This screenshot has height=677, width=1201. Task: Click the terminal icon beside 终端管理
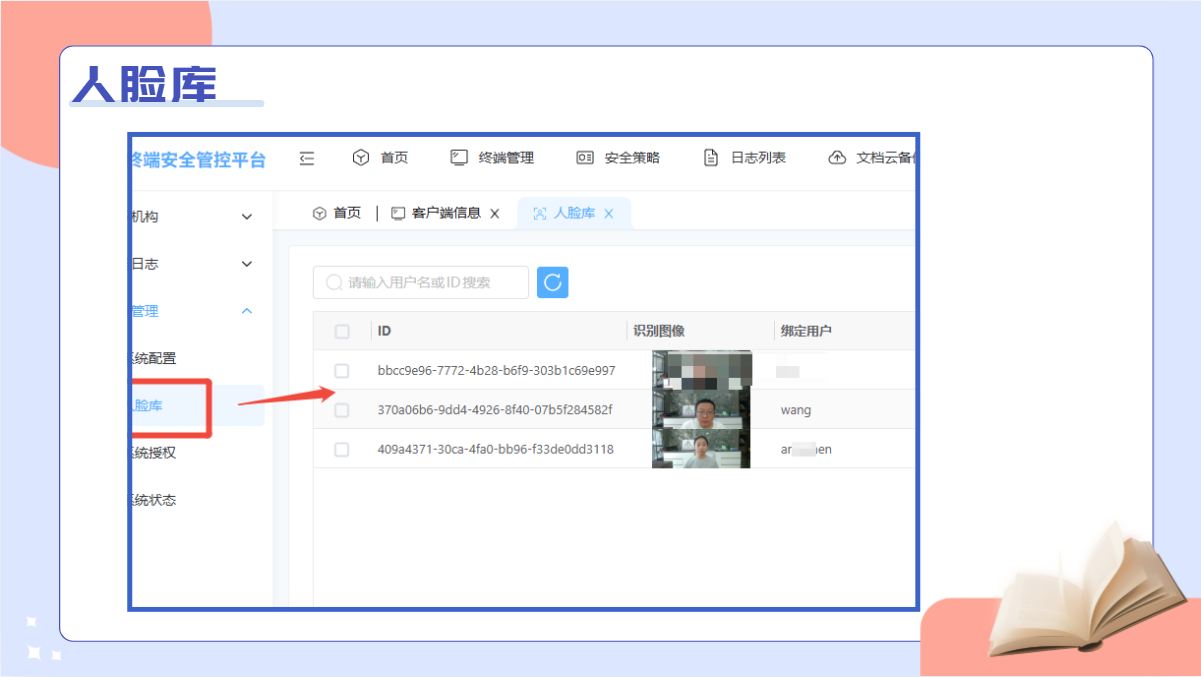(459, 158)
